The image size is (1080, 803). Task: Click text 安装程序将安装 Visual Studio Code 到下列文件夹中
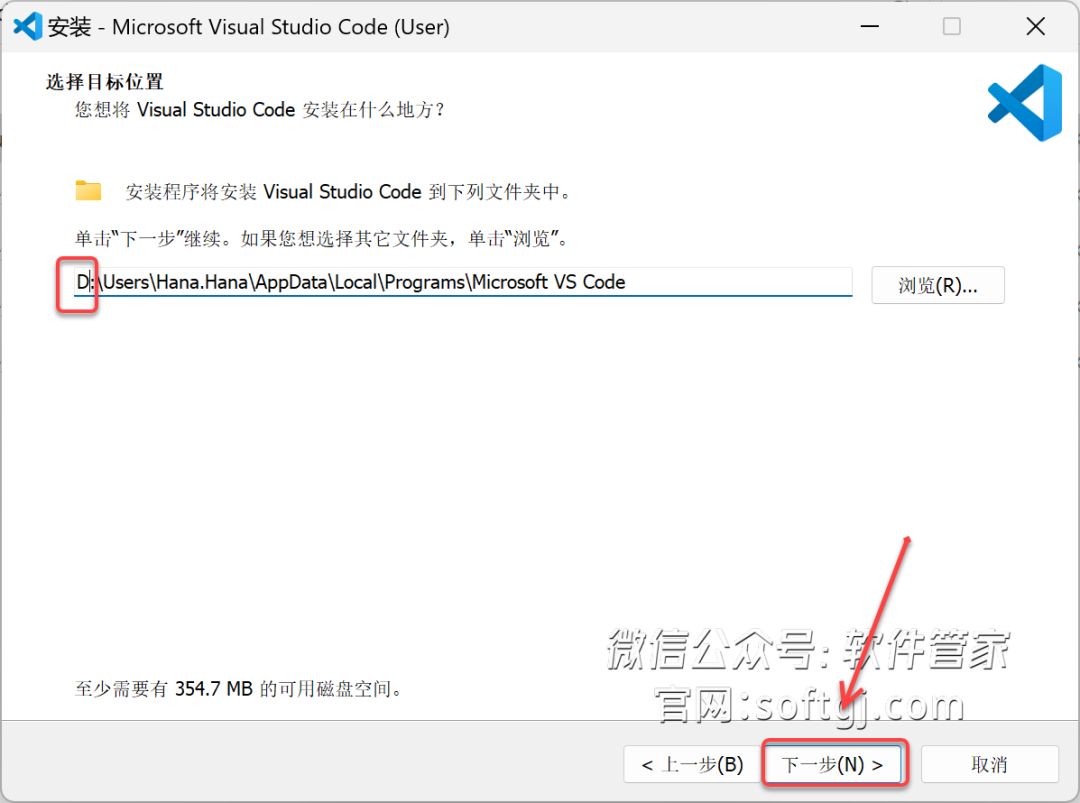tap(349, 191)
